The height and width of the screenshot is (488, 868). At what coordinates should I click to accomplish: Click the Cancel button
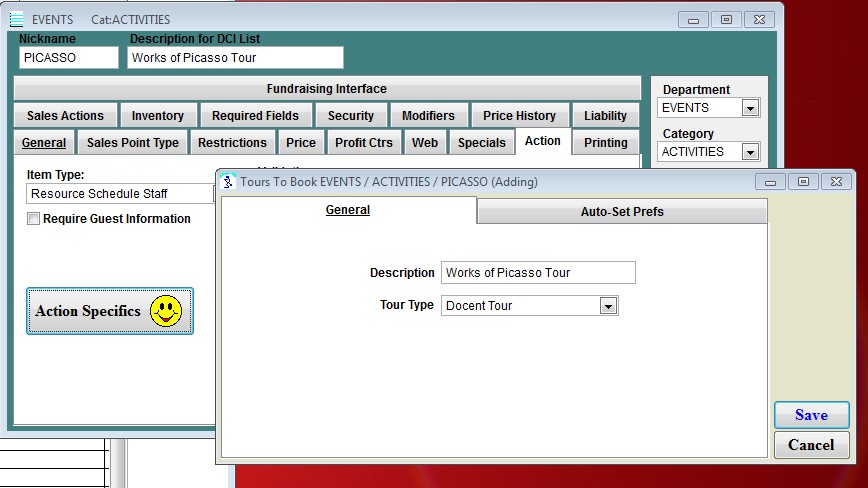click(x=811, y=445)
